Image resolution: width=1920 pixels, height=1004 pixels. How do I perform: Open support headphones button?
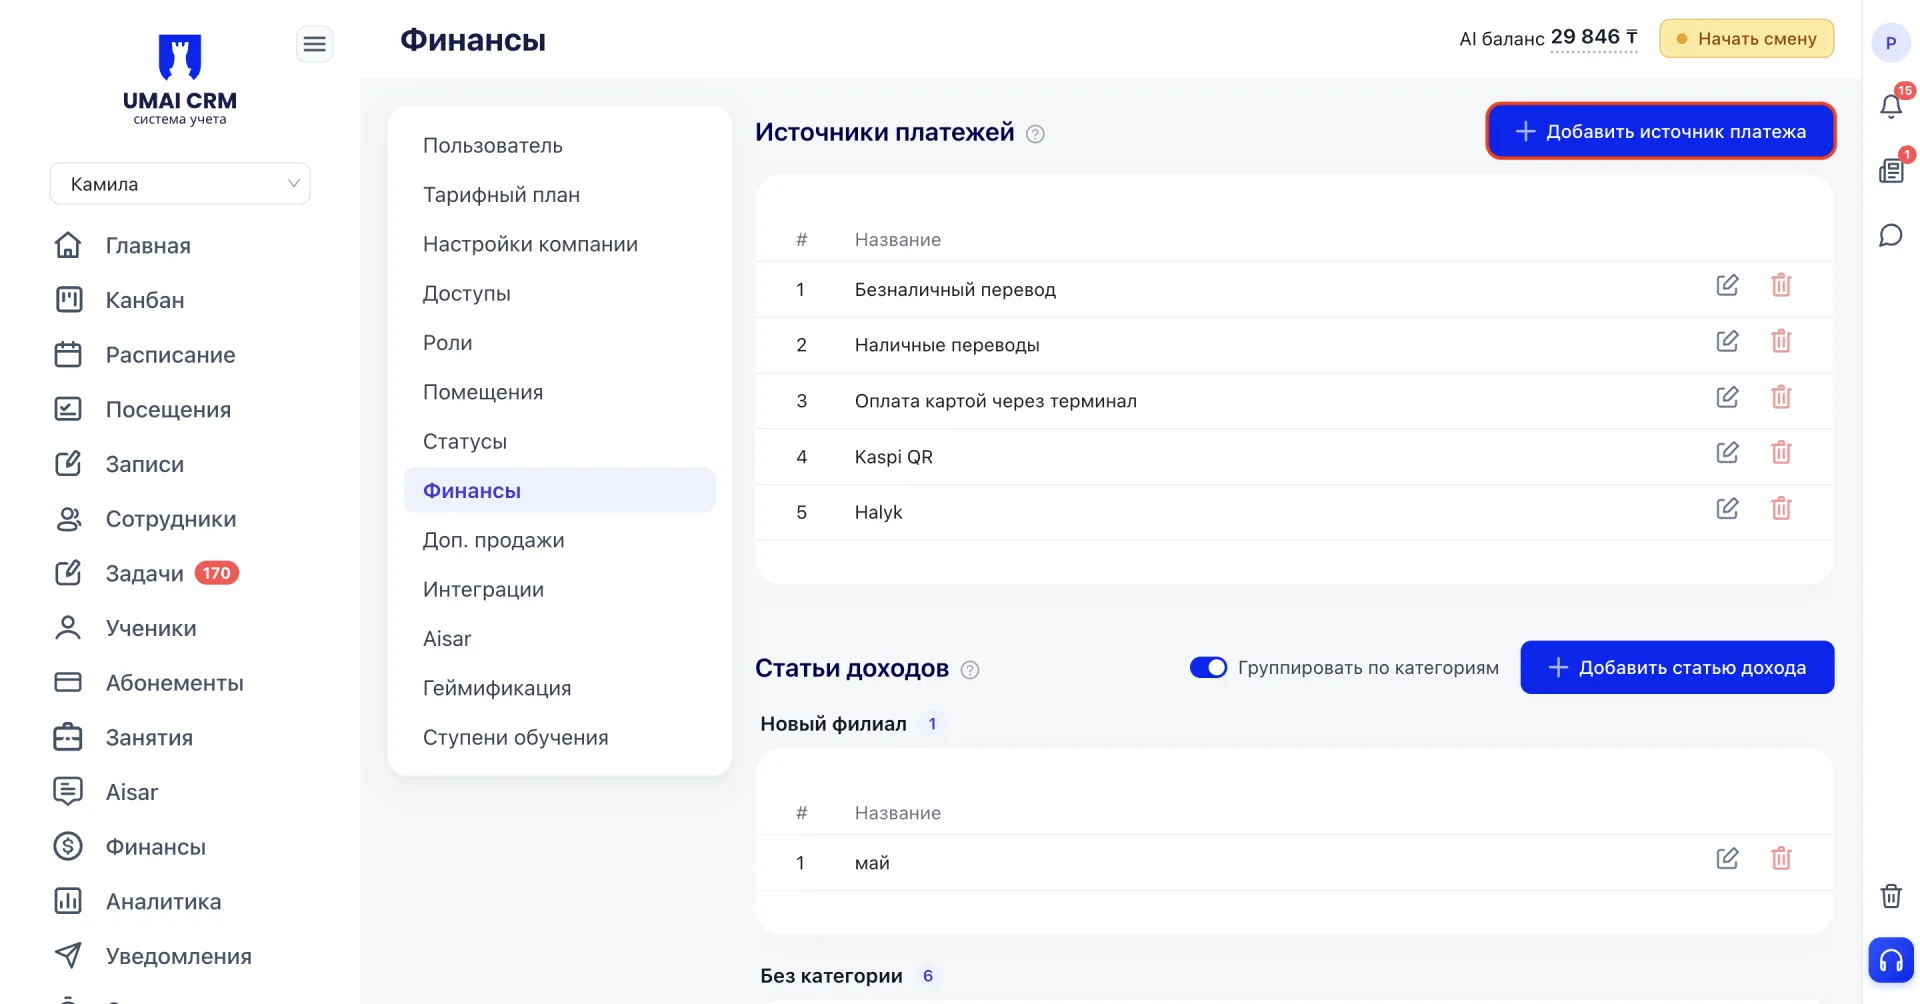[x=1891, y=960]
